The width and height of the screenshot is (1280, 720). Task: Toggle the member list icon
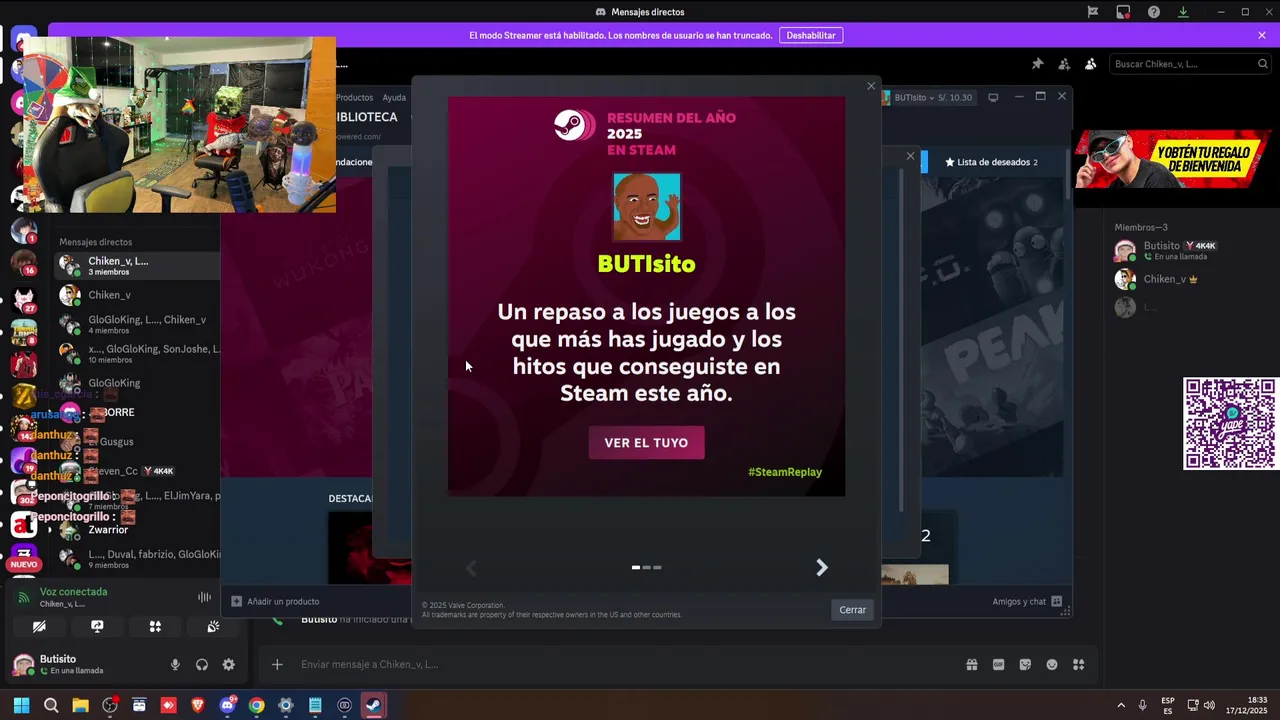pyautogui.click(x=1090, y=64)
